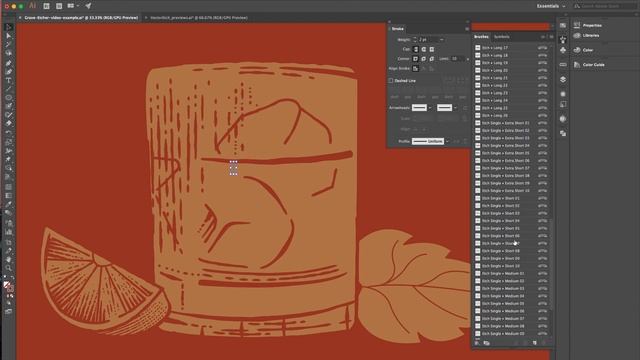
Task: Open the Symbols club icon in dock
Action: click(x=563, y=50)
